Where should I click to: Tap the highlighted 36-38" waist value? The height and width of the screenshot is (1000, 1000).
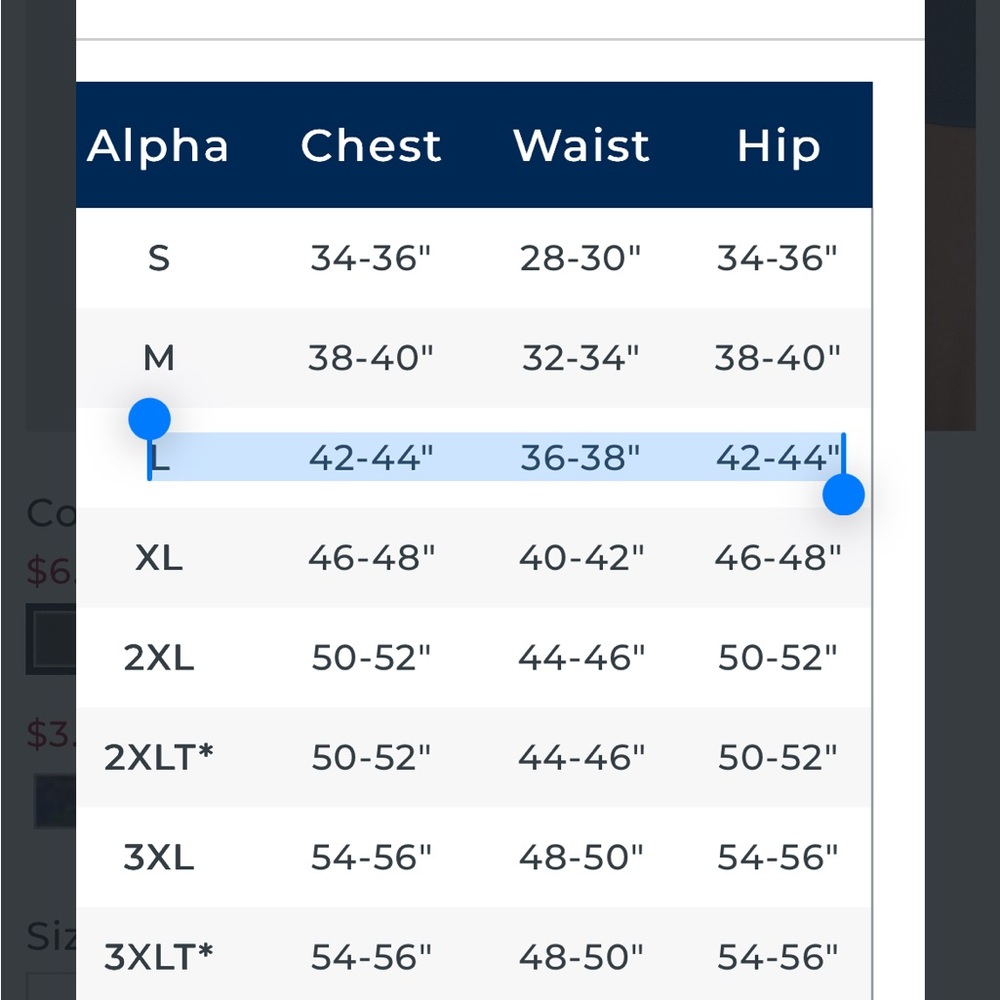pos(580,458)
